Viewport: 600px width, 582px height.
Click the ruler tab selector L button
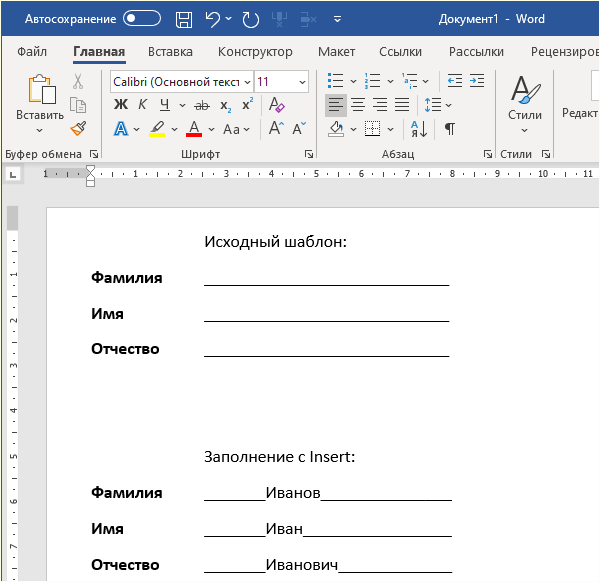pos(13,174)
